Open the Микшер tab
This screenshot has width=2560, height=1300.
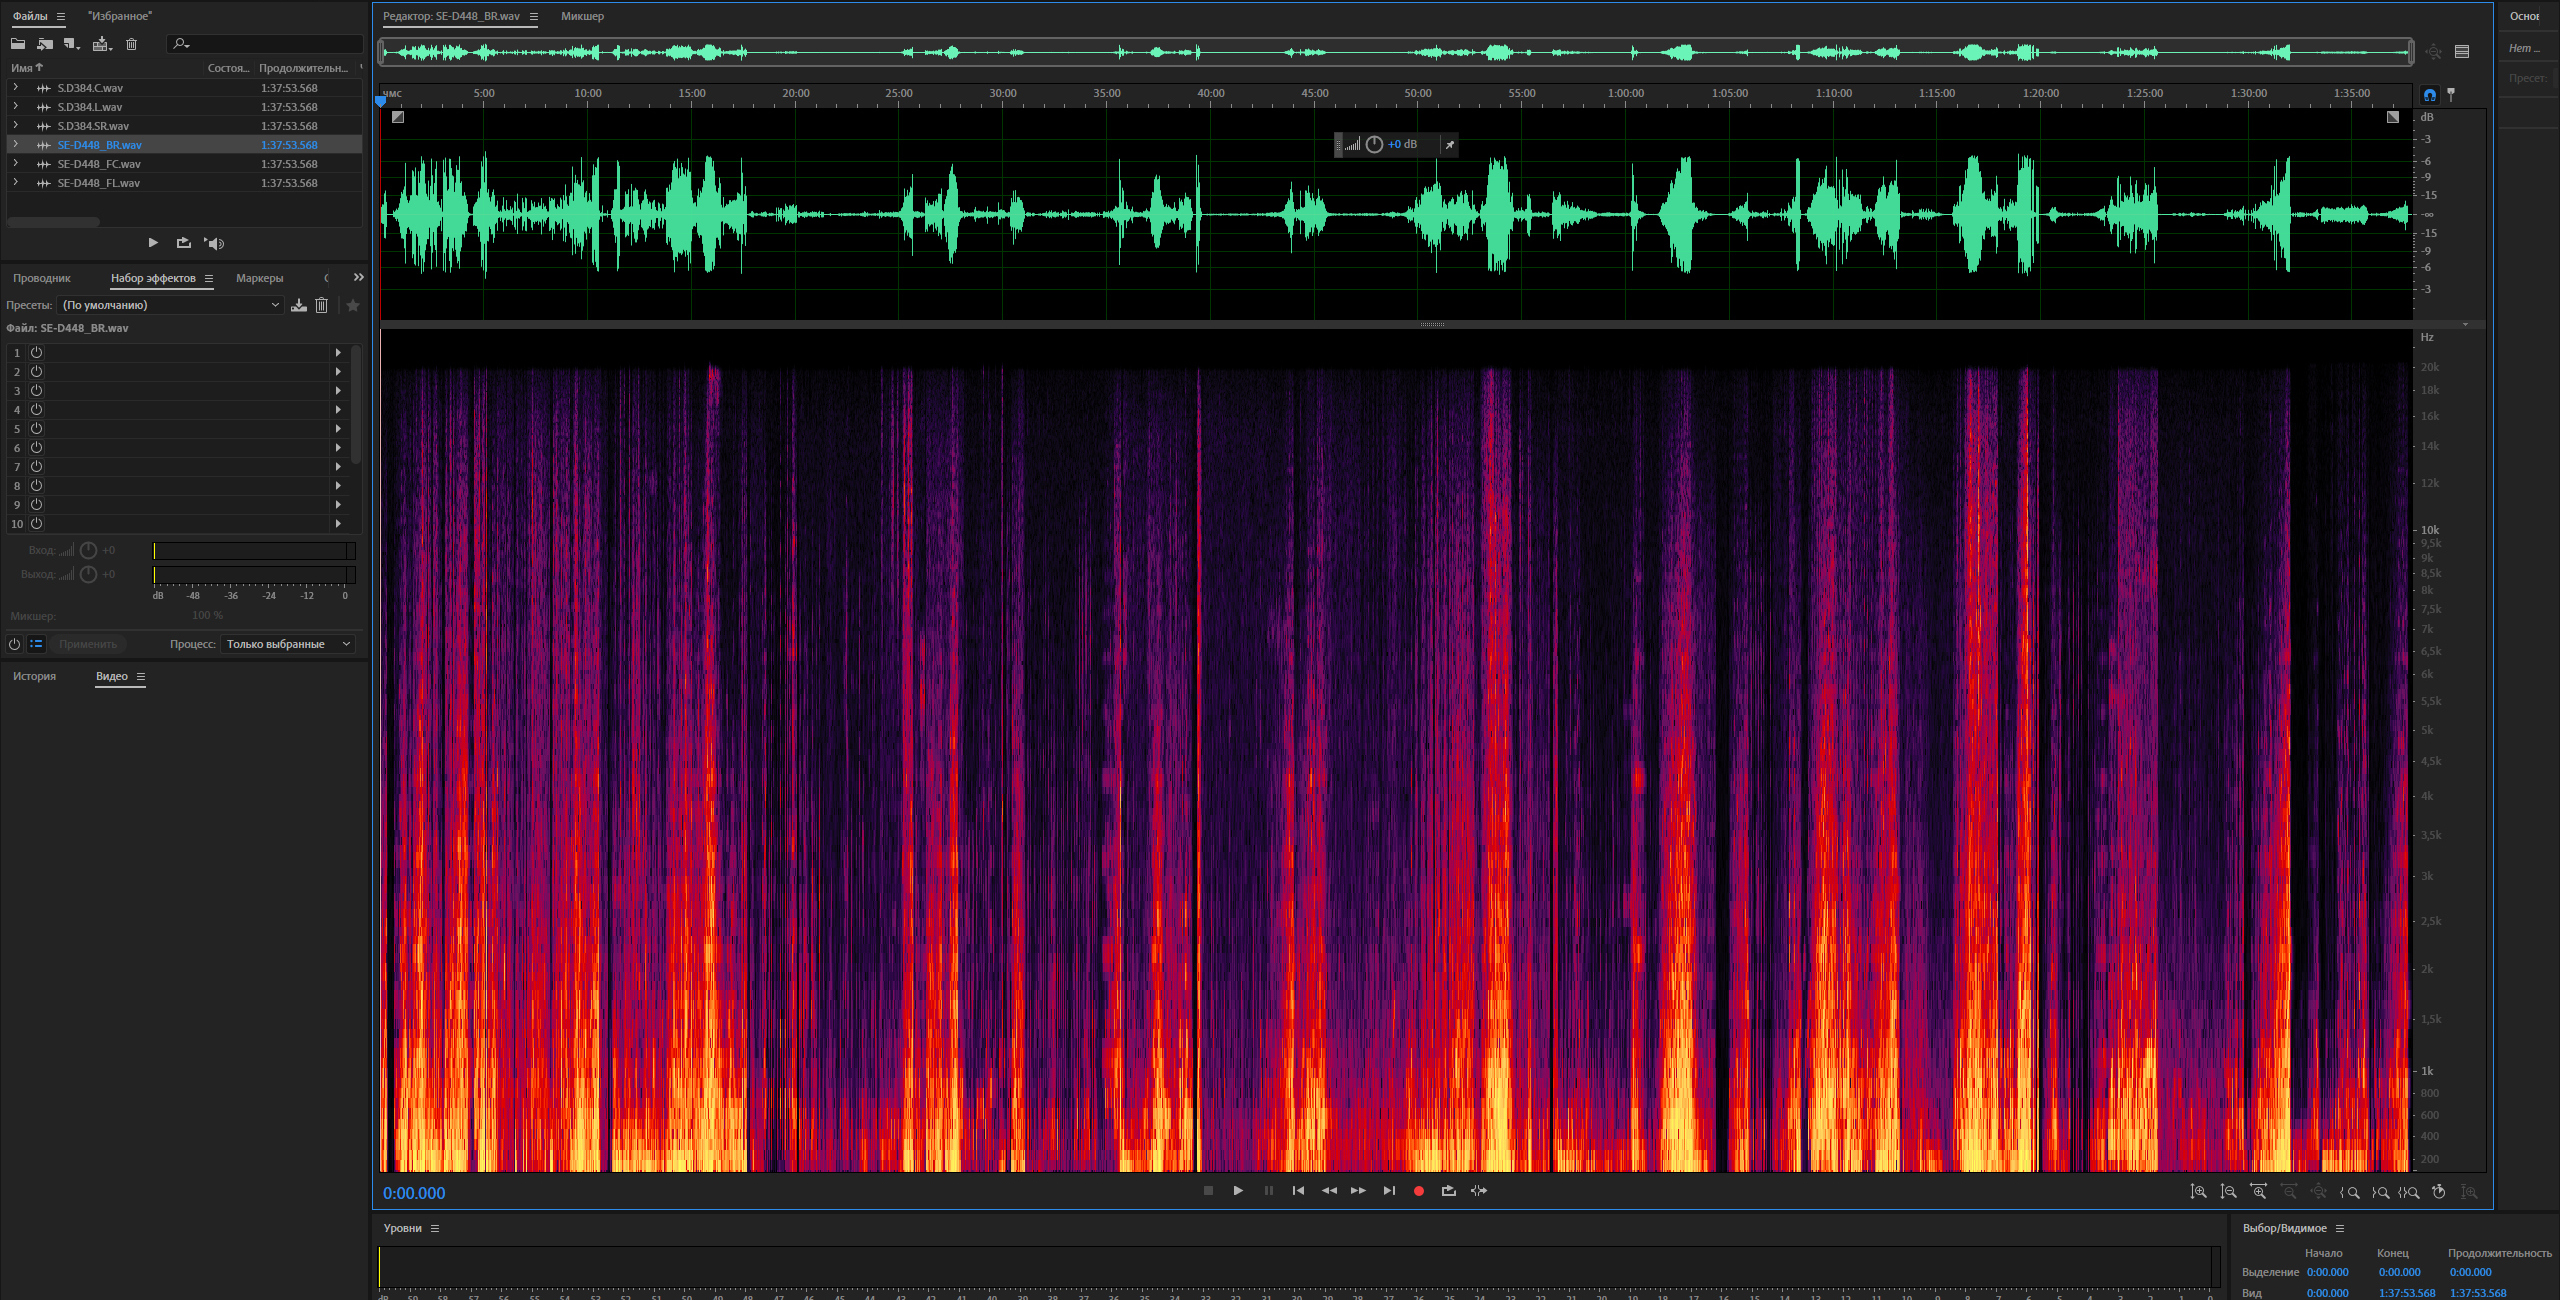(582, 16)
